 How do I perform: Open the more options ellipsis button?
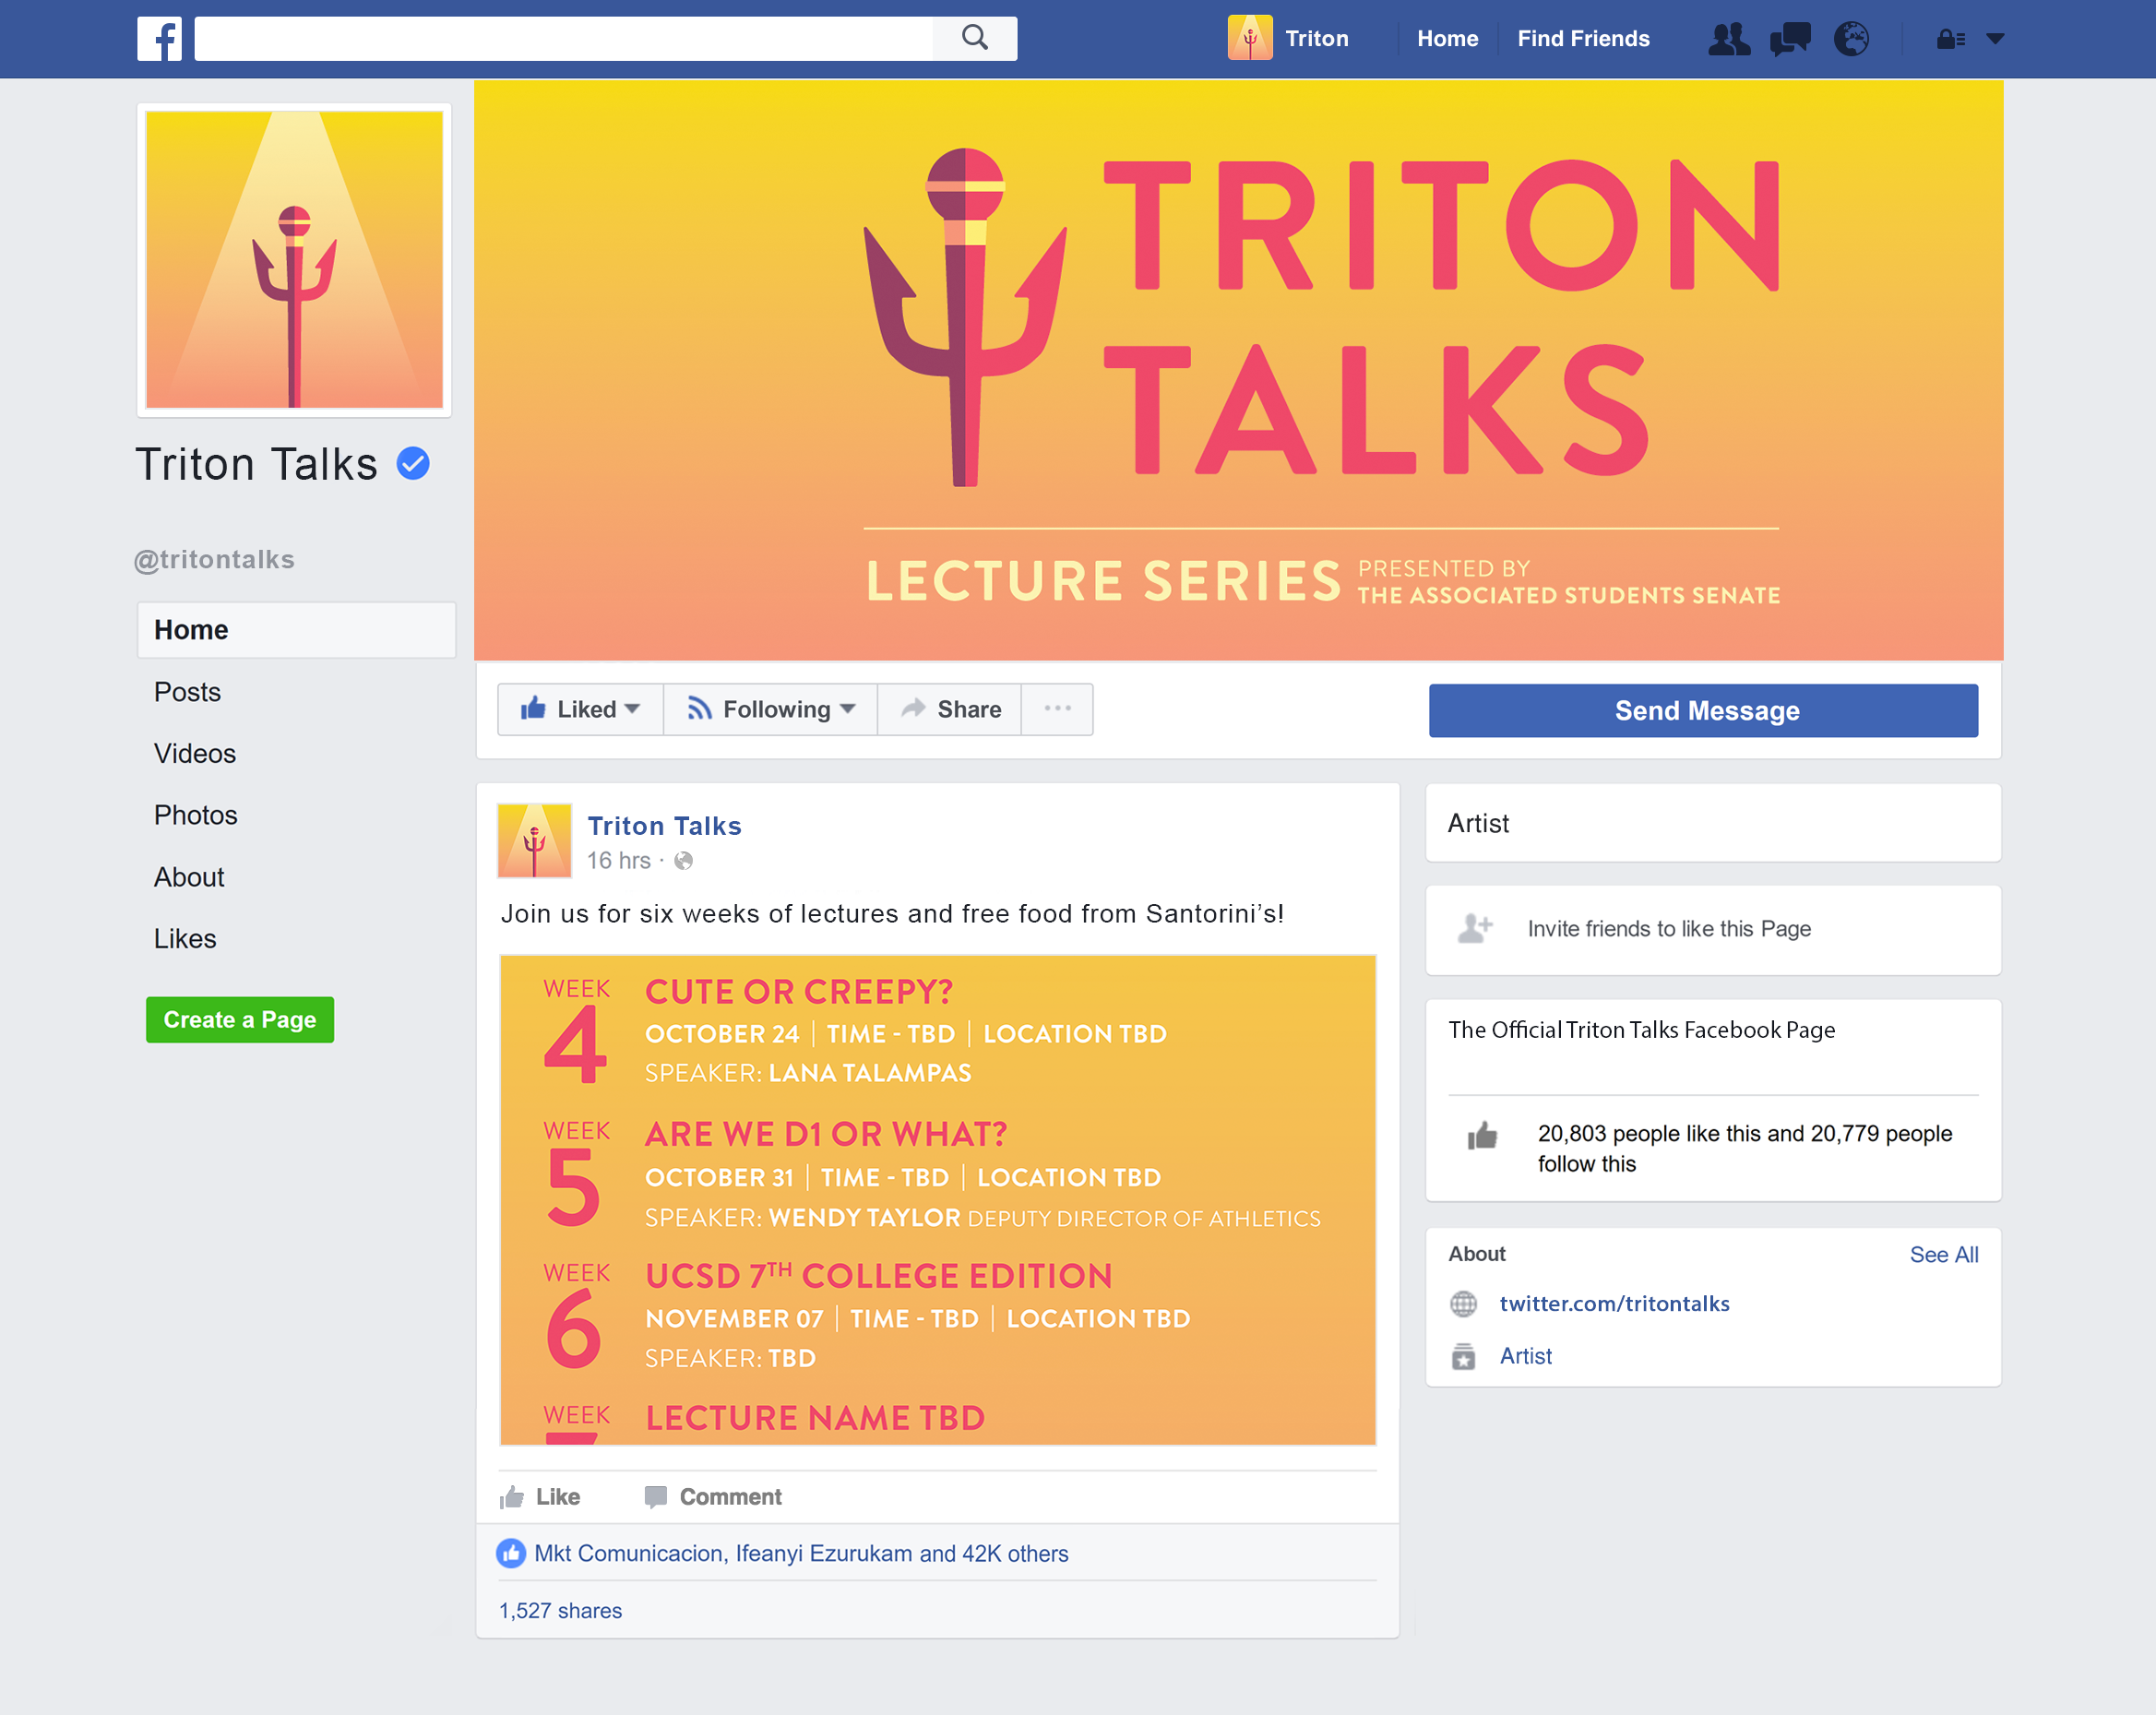[x=1057, y=709]
